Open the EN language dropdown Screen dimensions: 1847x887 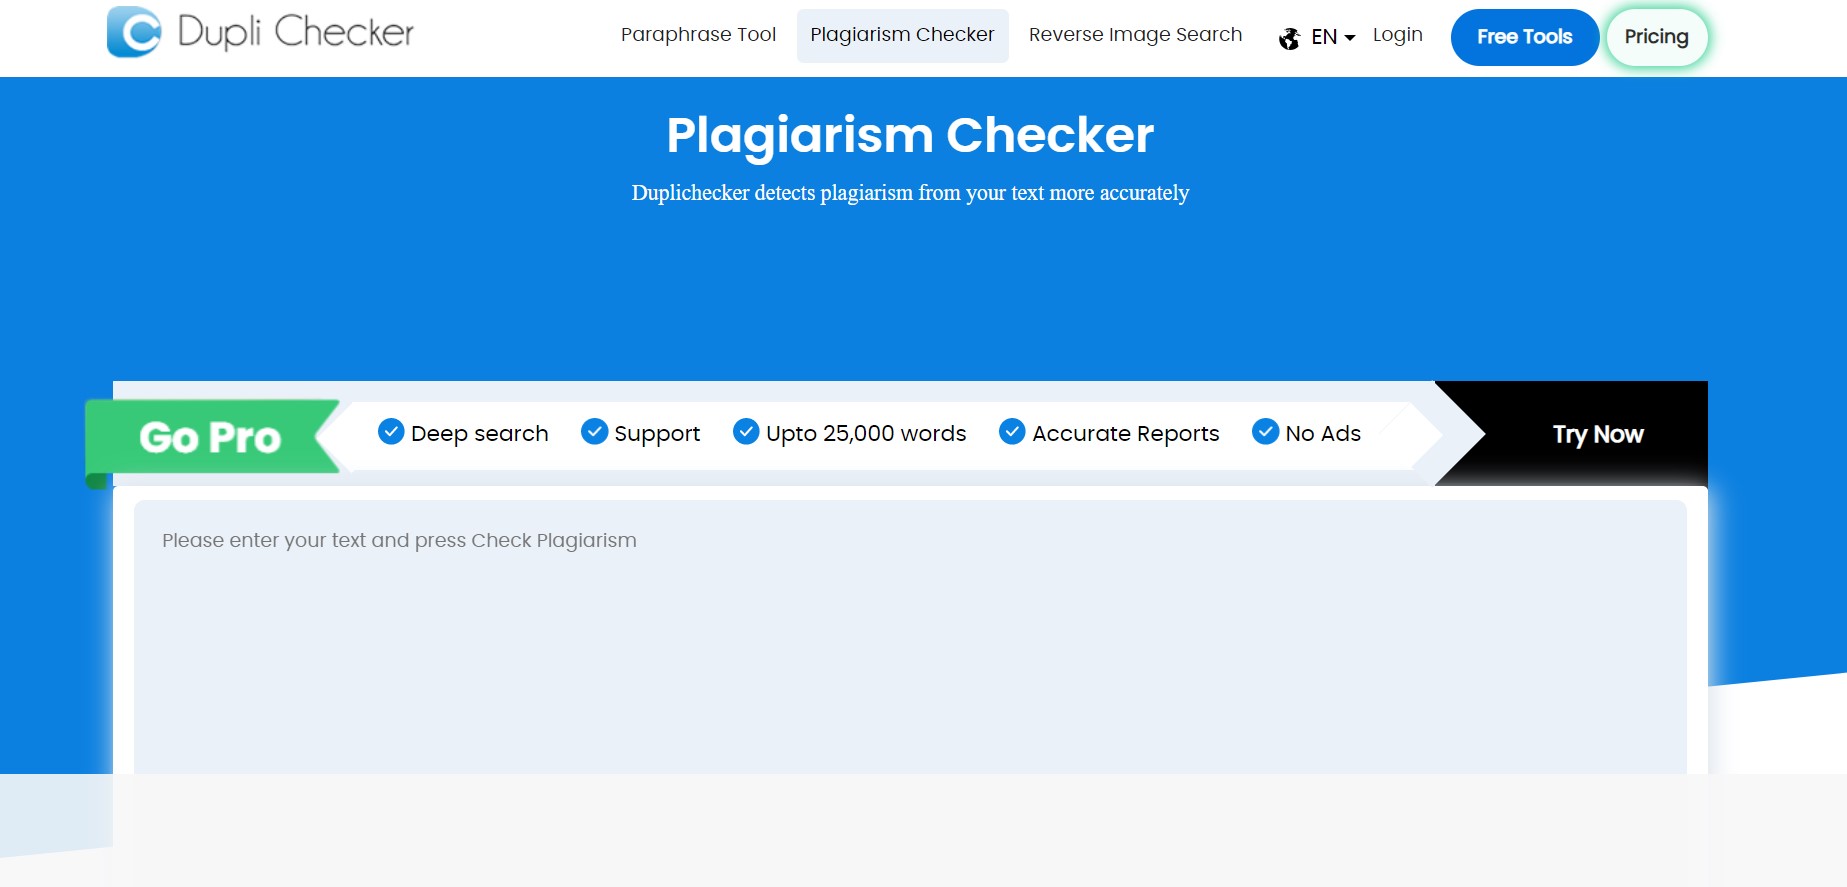point(1333,37)
